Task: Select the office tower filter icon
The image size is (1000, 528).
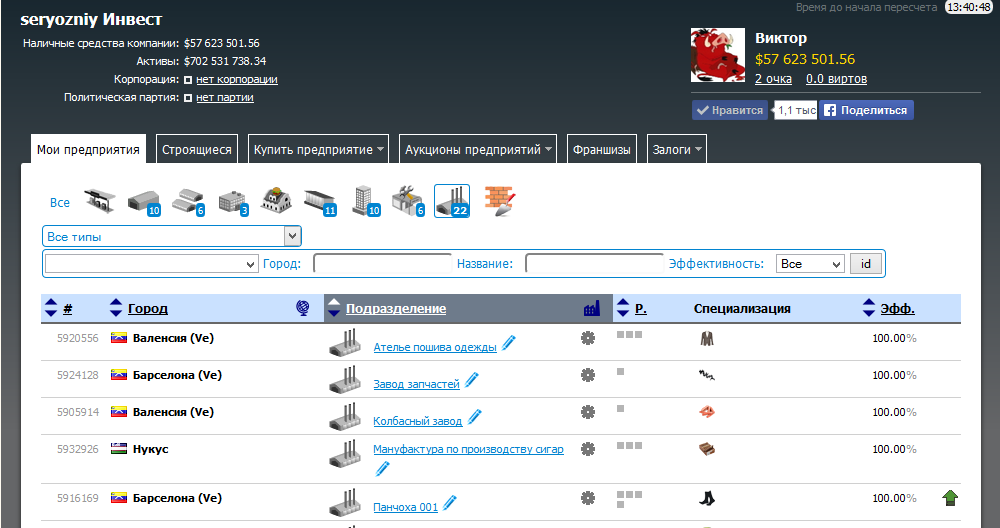Action: click(x=364, y=201)
